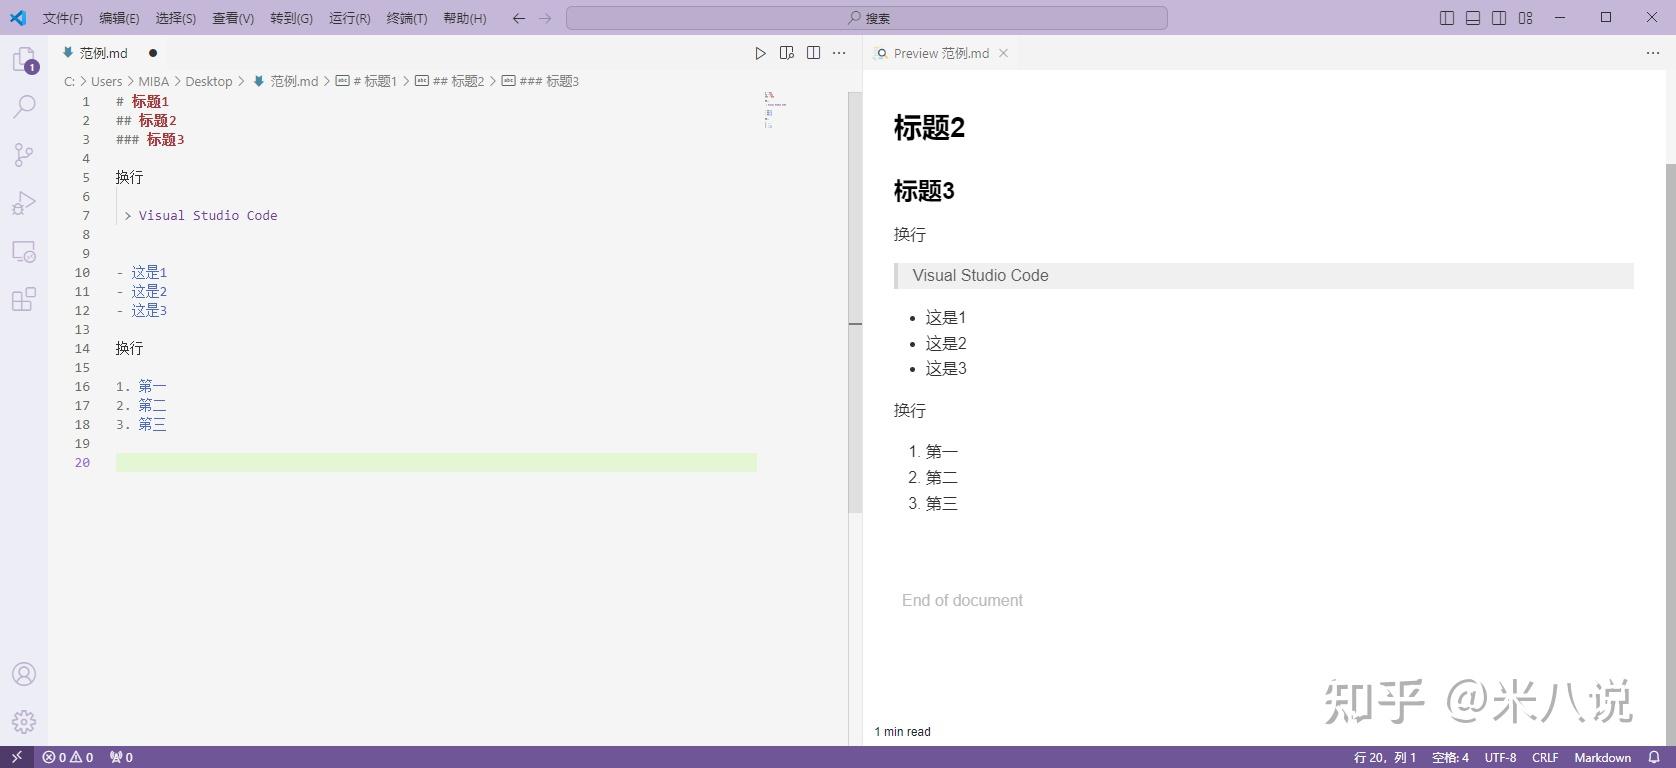The height and width of the screenshot is (768, 1676).
Task: Open preview pane More Actions ellipsis
Action: coord(1653,53)
